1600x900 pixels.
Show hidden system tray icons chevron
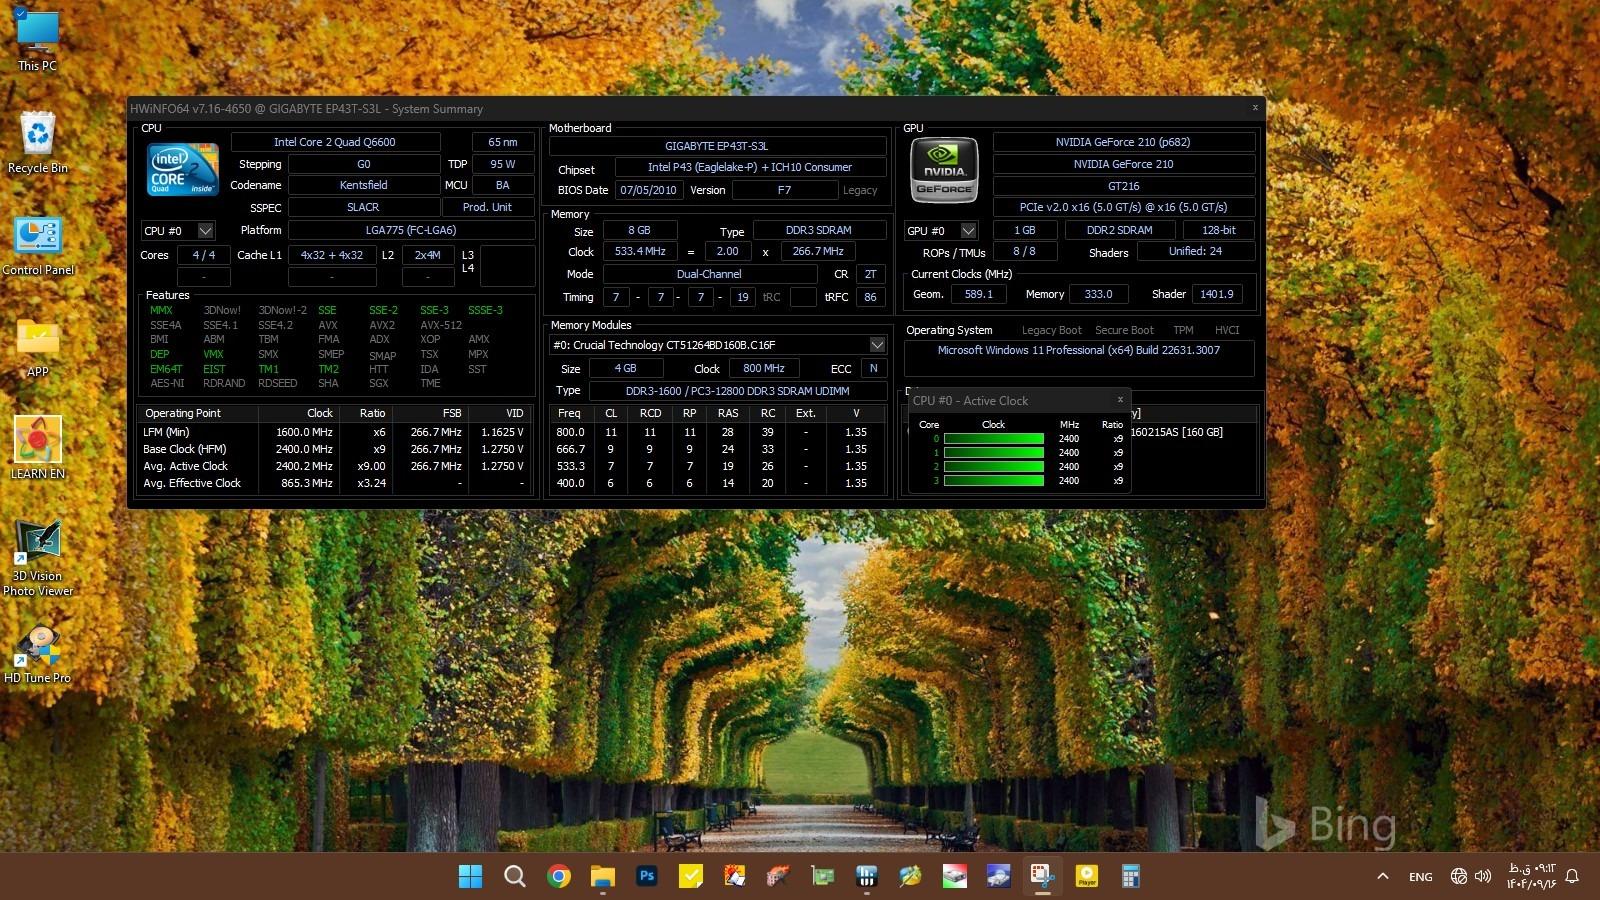click(x=1382, y=876)
